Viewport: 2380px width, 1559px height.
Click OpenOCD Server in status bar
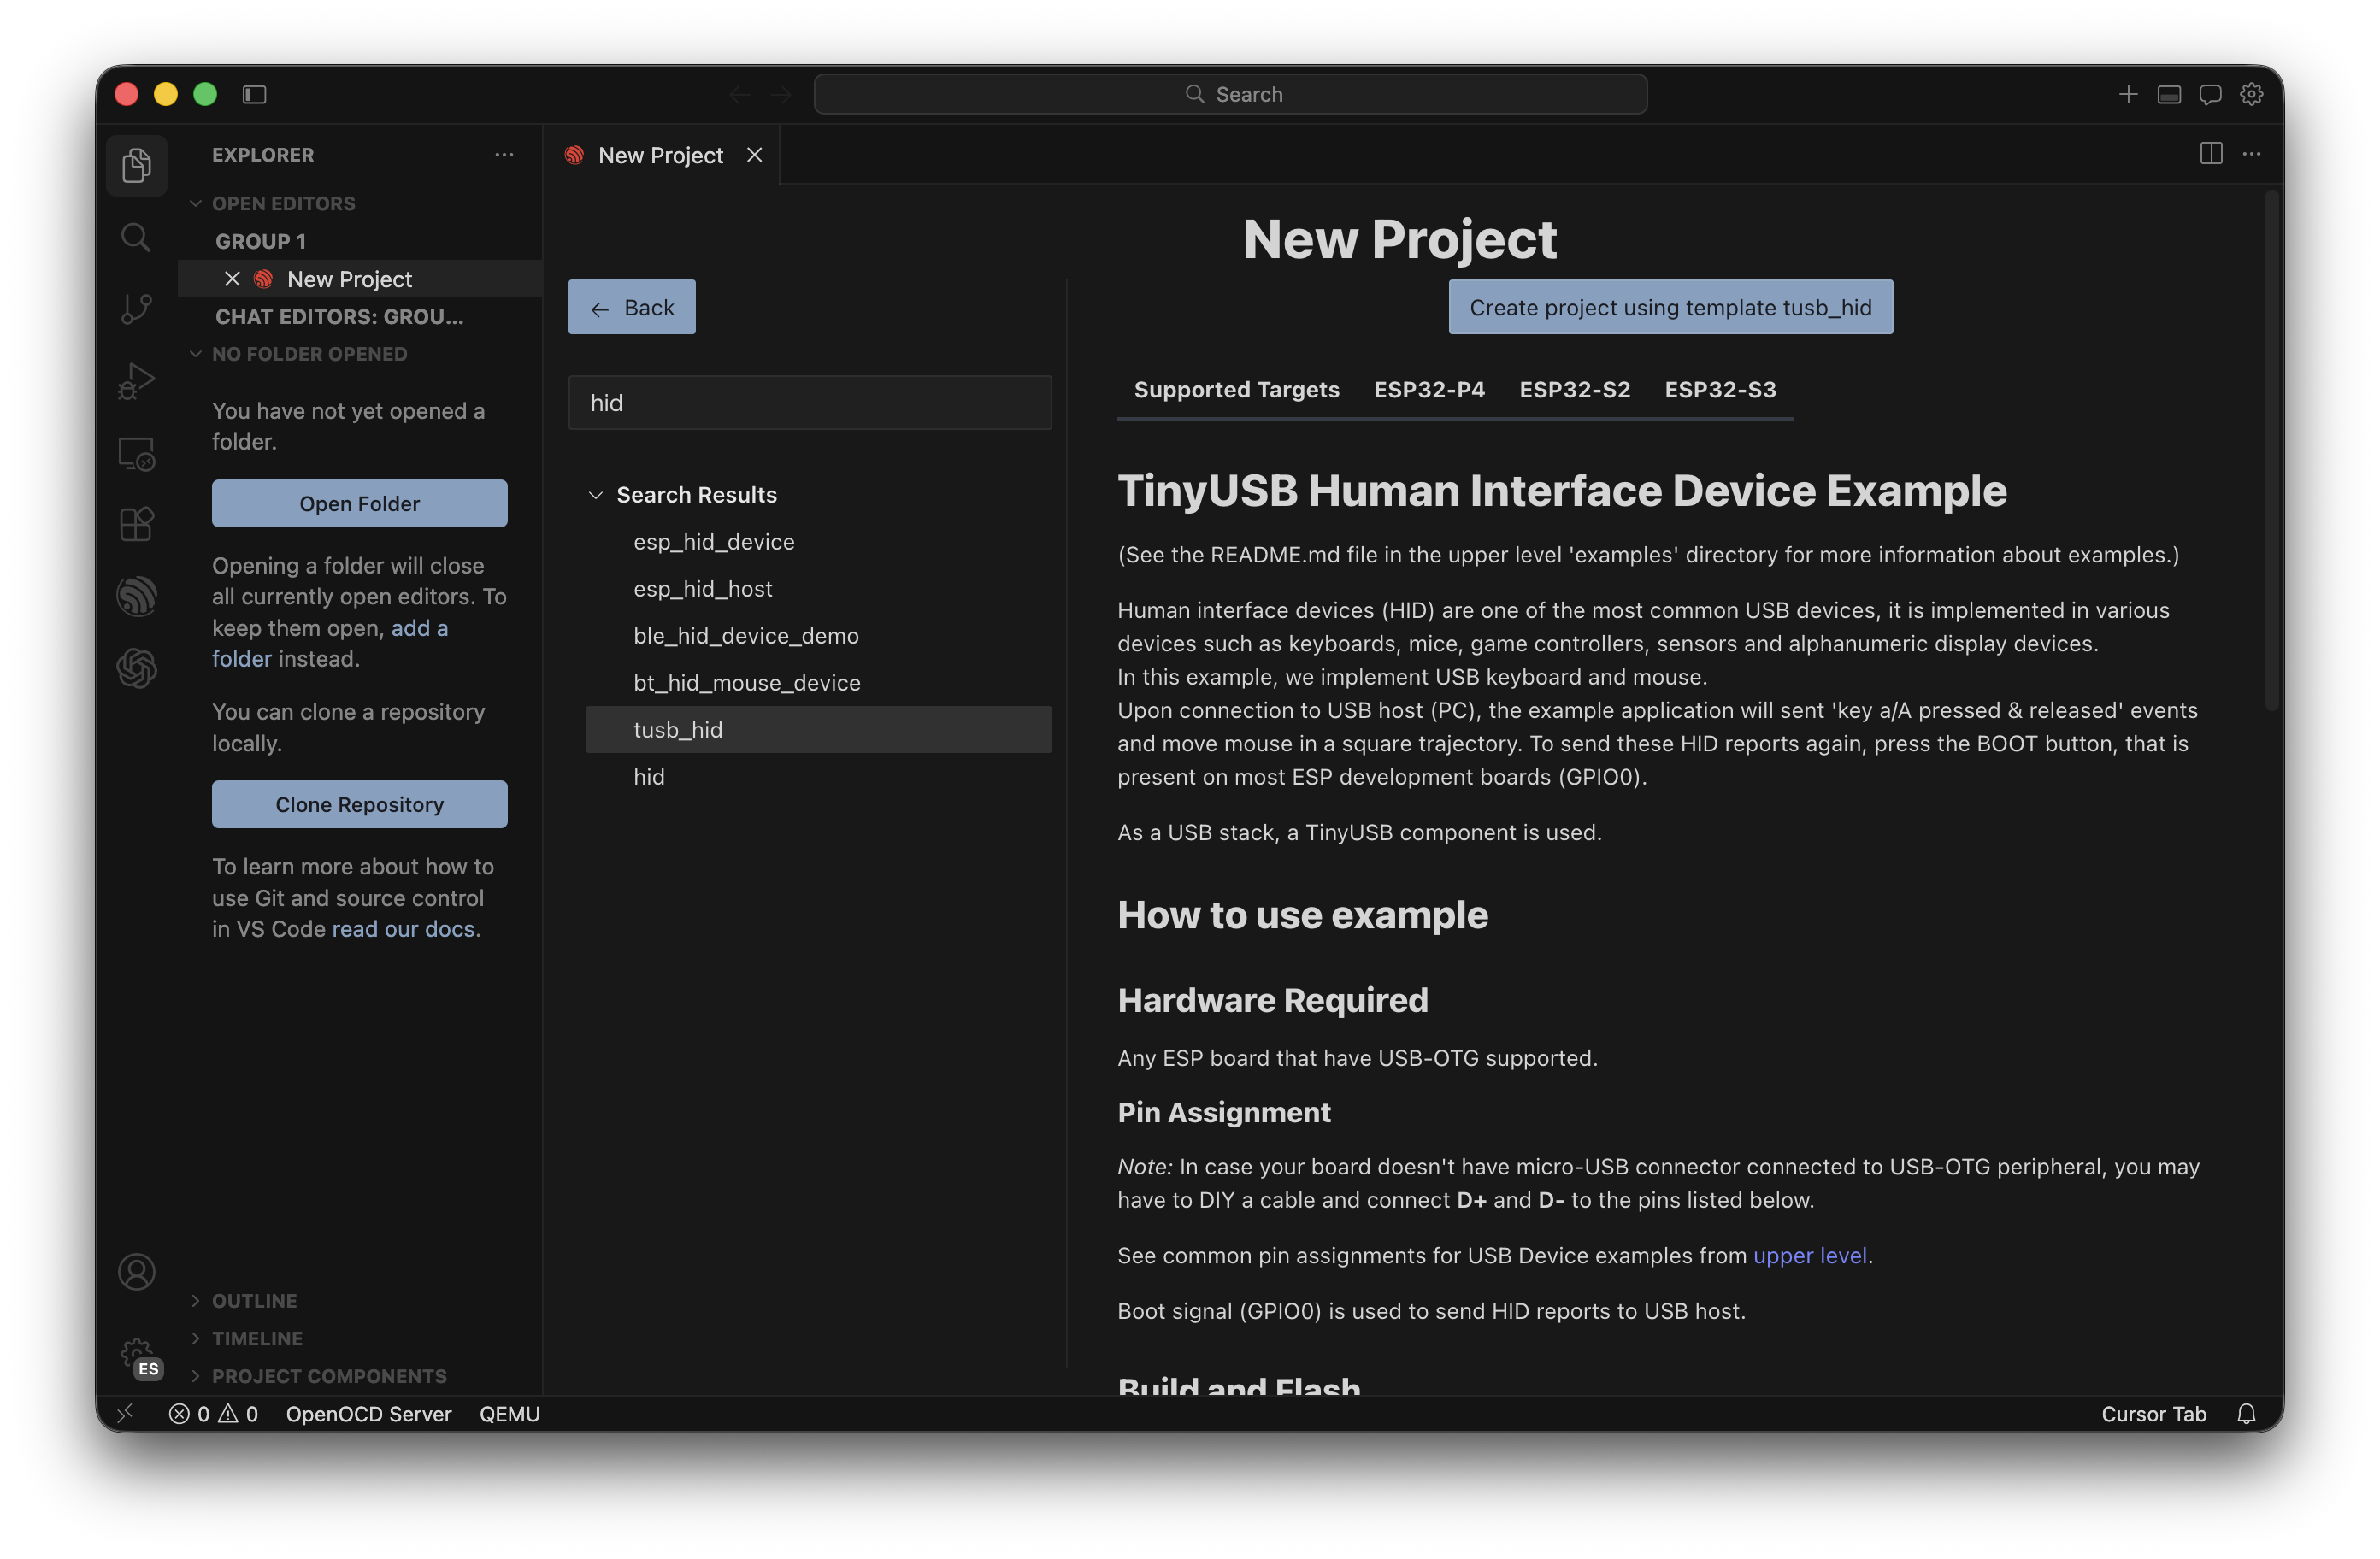tap(369, 1413)
